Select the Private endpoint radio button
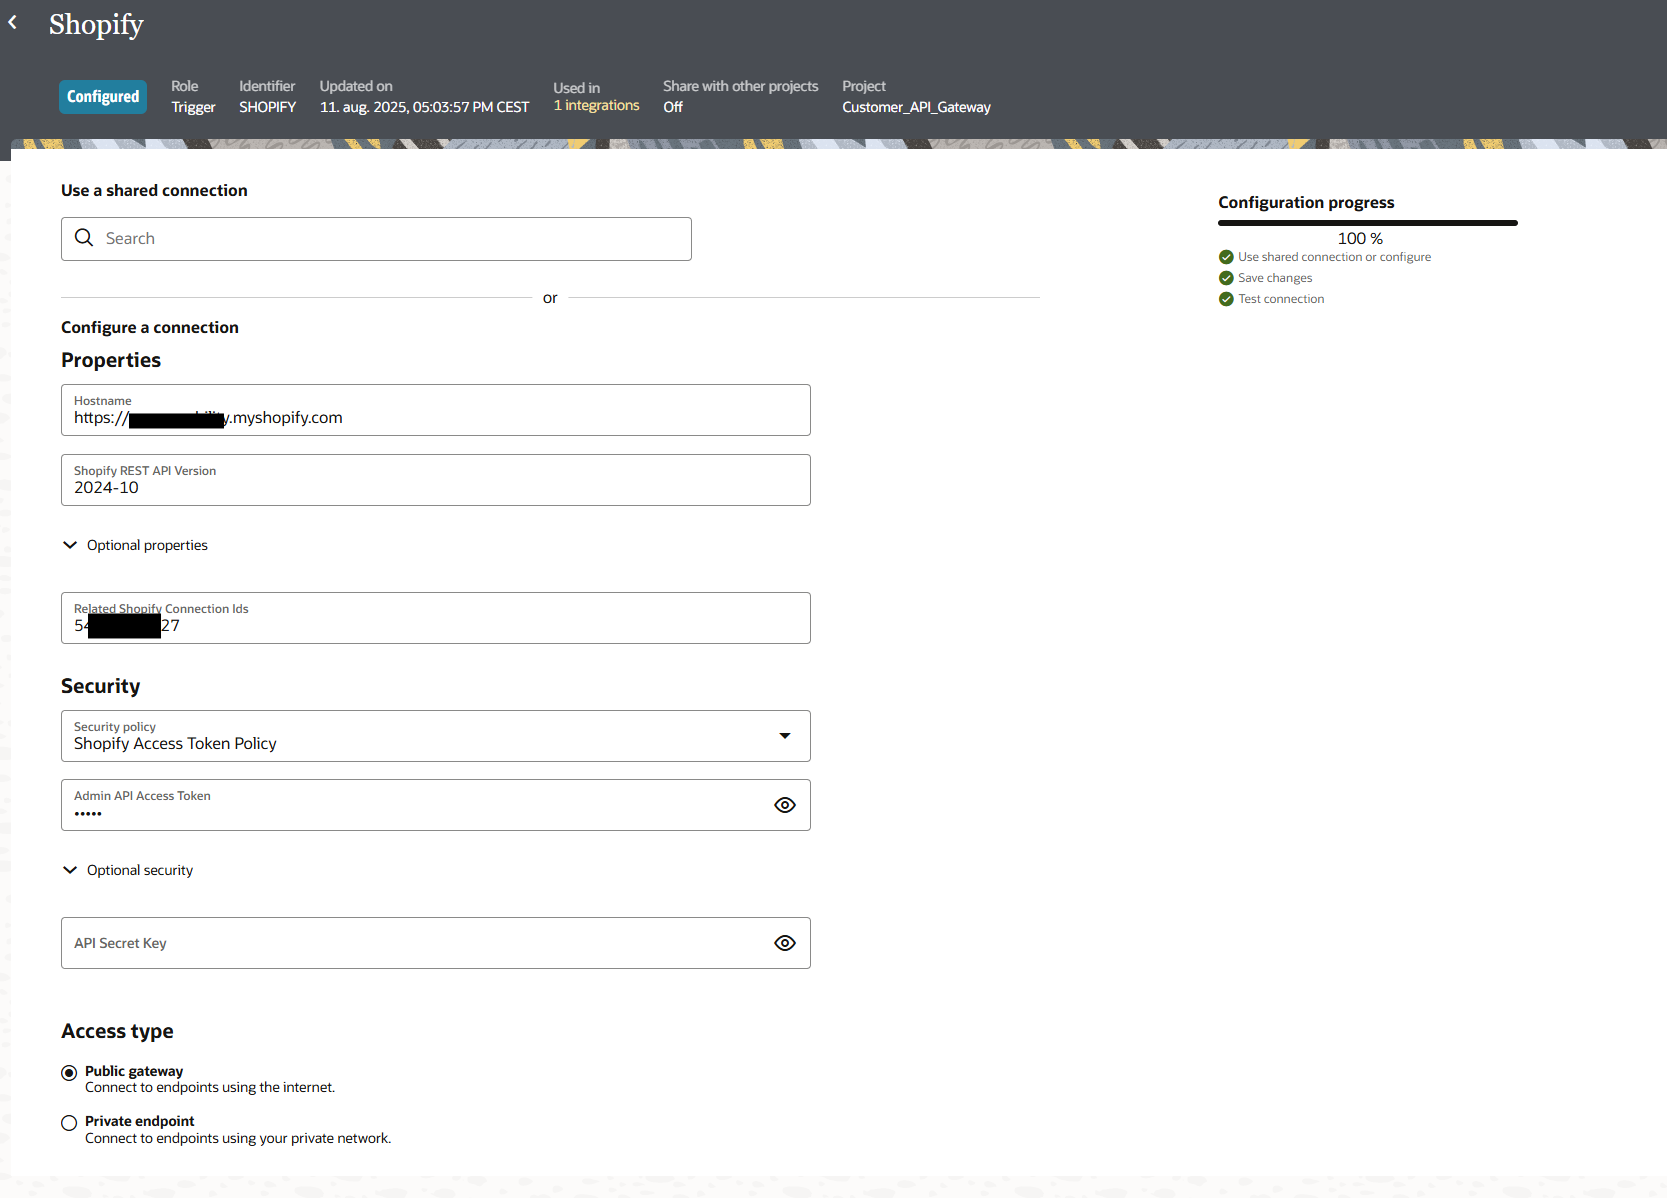1667x1198 pixels. (x=69, y=1123)
